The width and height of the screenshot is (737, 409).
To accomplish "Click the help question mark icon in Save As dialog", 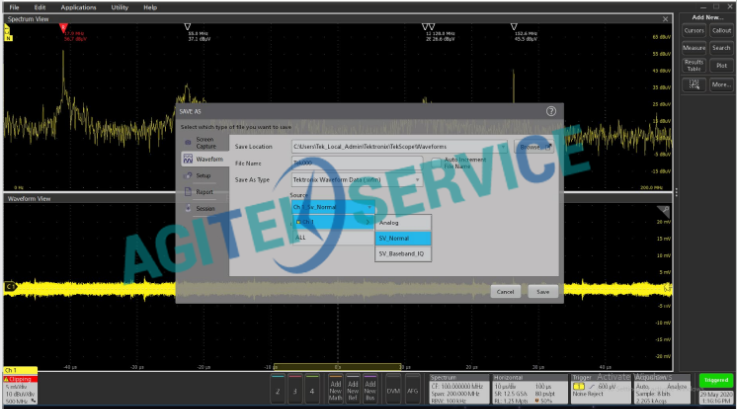I will (551, 111).
